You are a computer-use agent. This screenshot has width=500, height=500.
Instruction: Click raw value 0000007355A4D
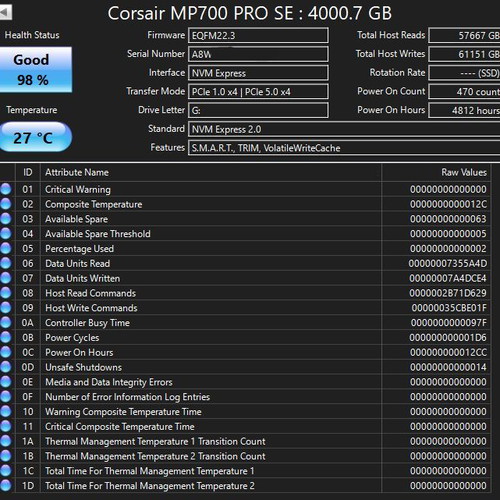pos(447,263)
